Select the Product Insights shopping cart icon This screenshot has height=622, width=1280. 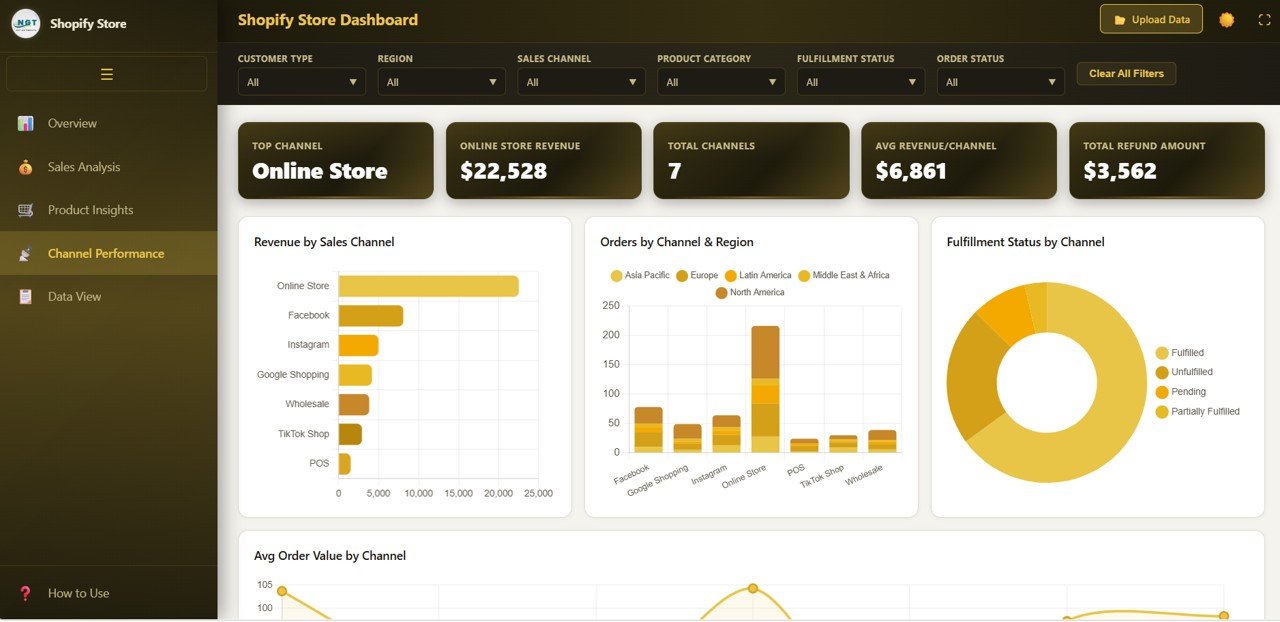point(25,210)
